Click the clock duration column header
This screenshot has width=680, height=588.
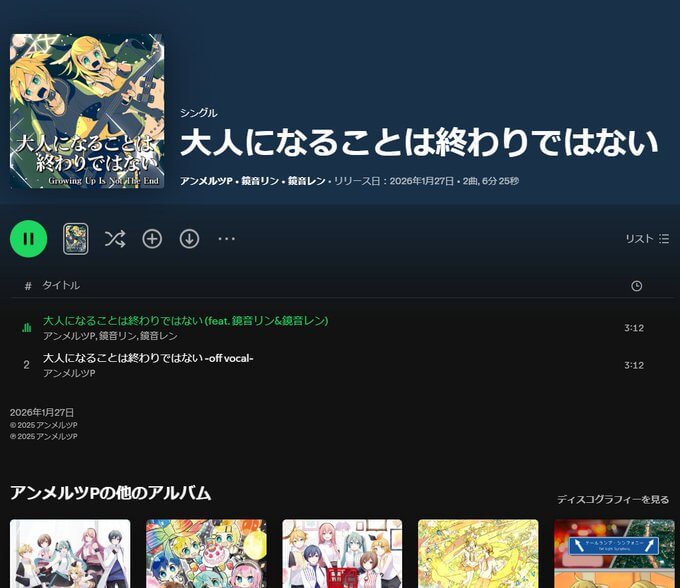637,286
